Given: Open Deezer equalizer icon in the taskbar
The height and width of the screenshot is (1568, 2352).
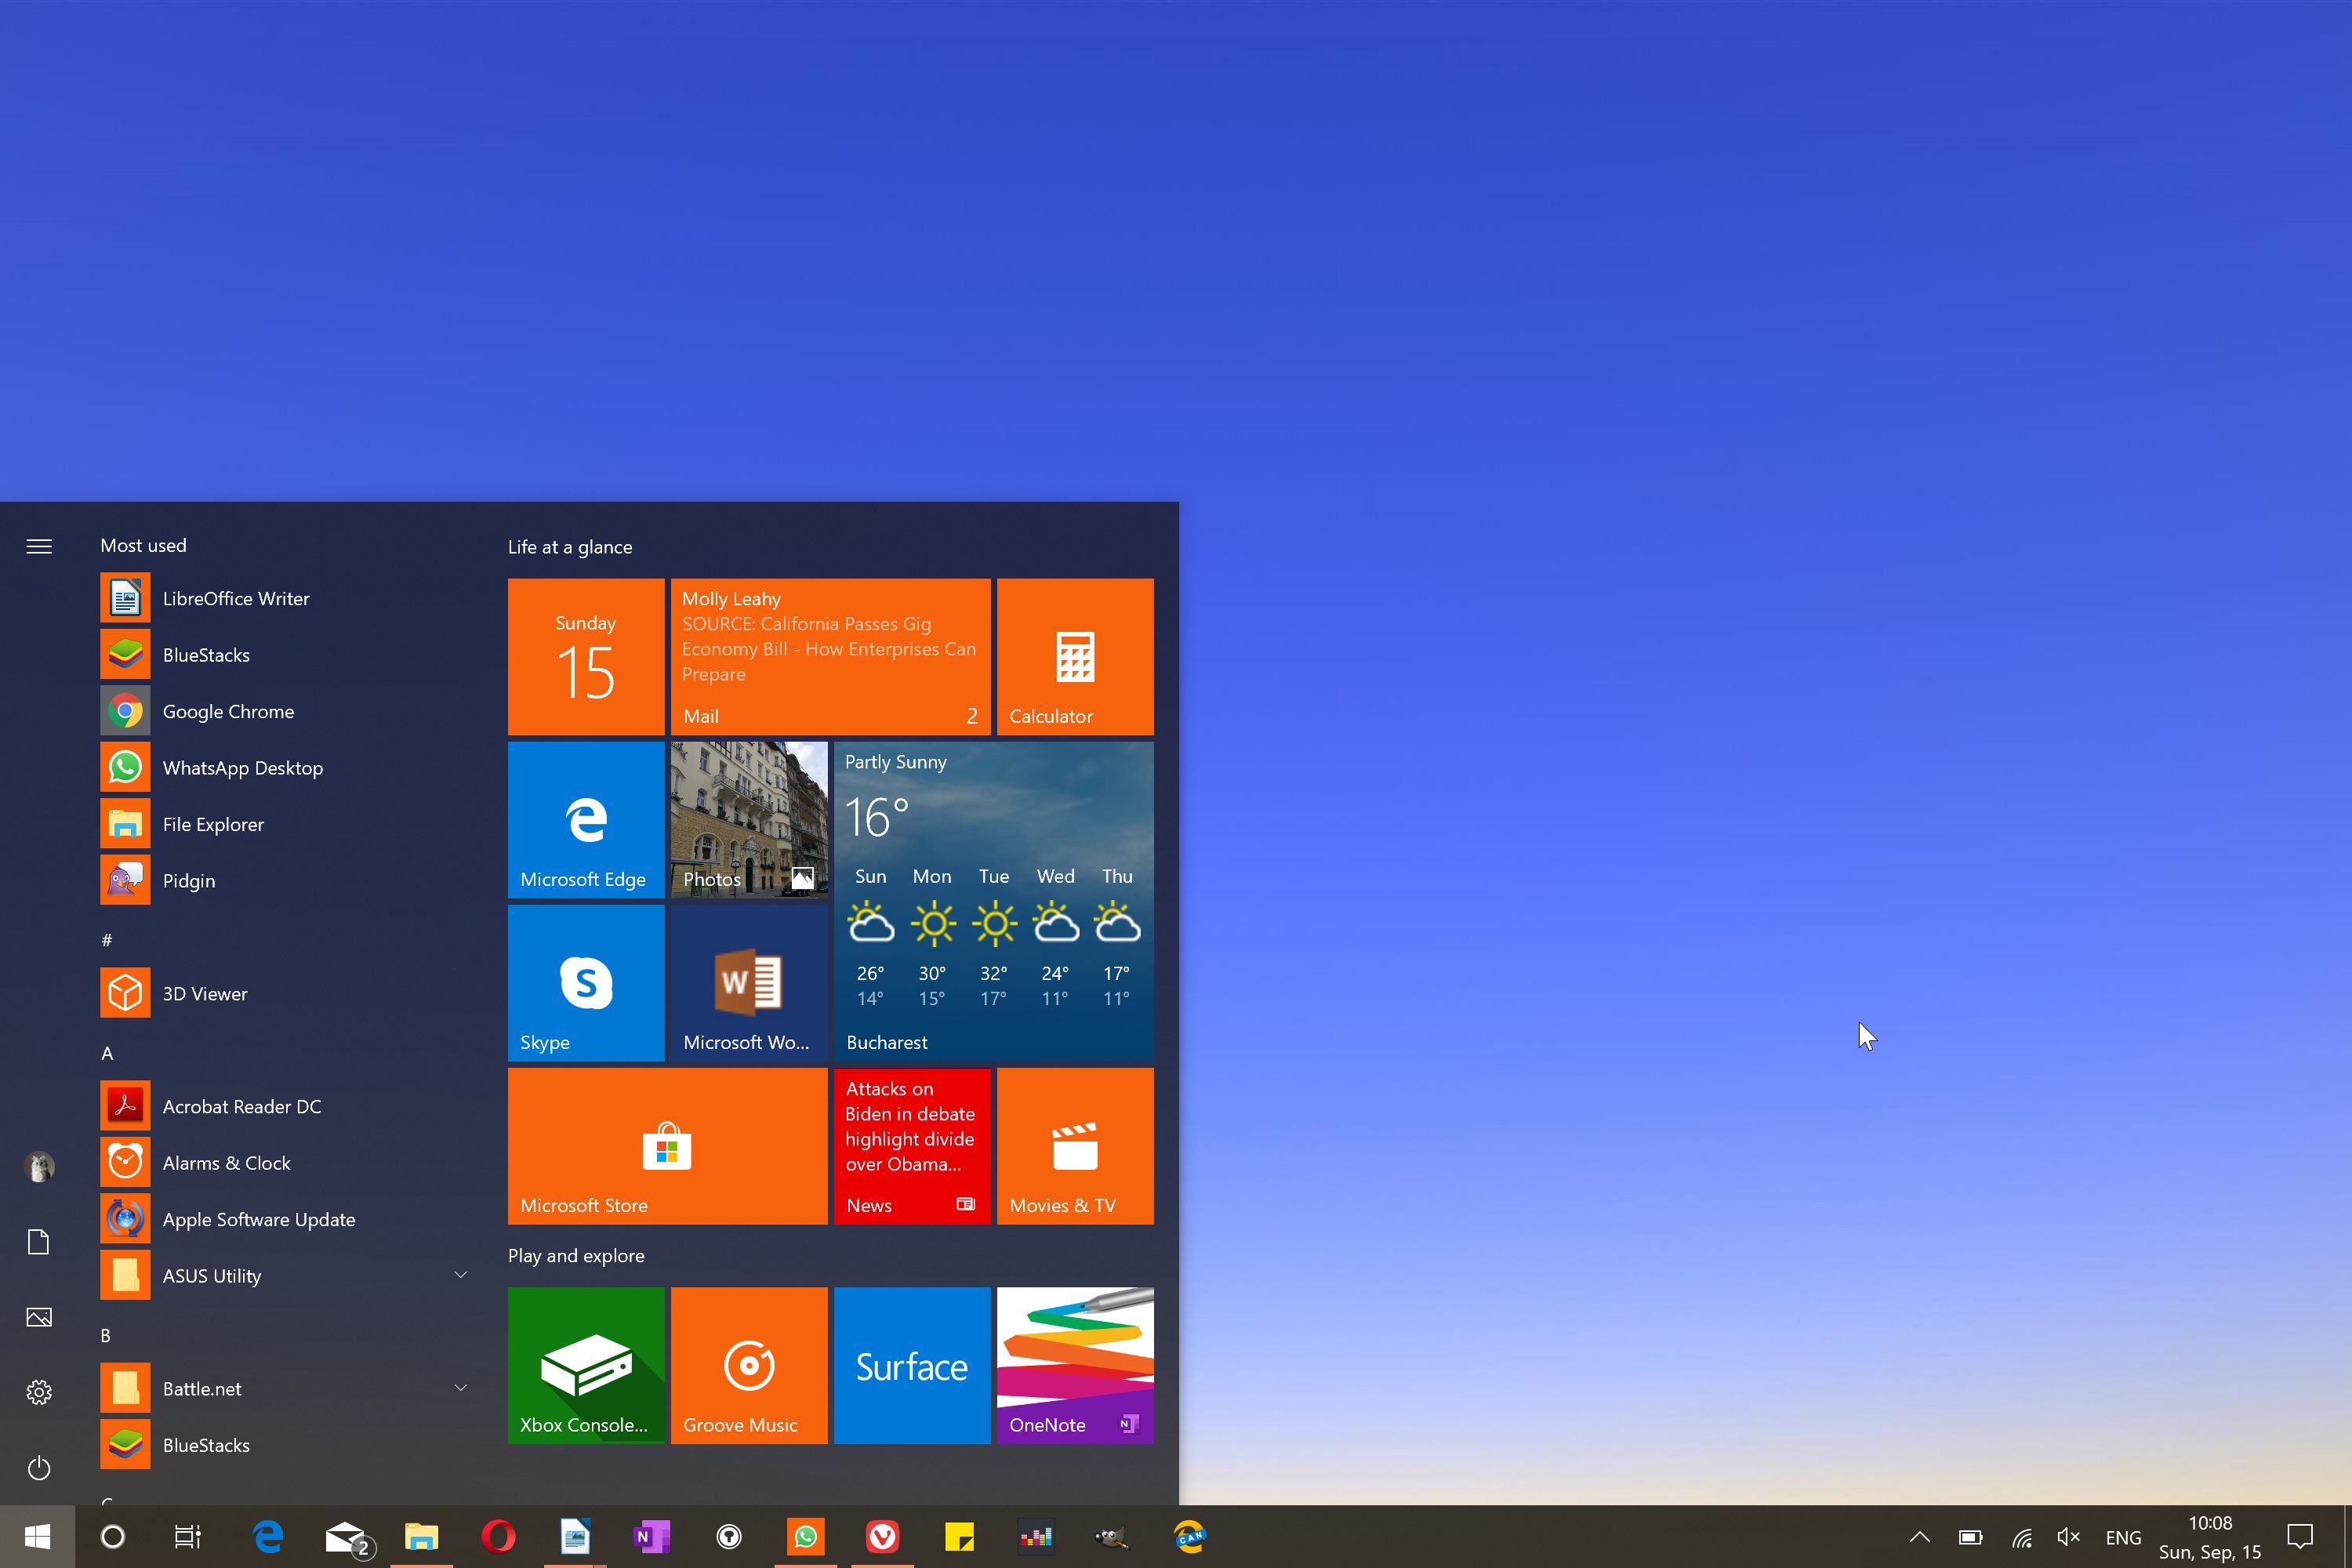Looking at the screenshot, I should coord(1036,1536).
